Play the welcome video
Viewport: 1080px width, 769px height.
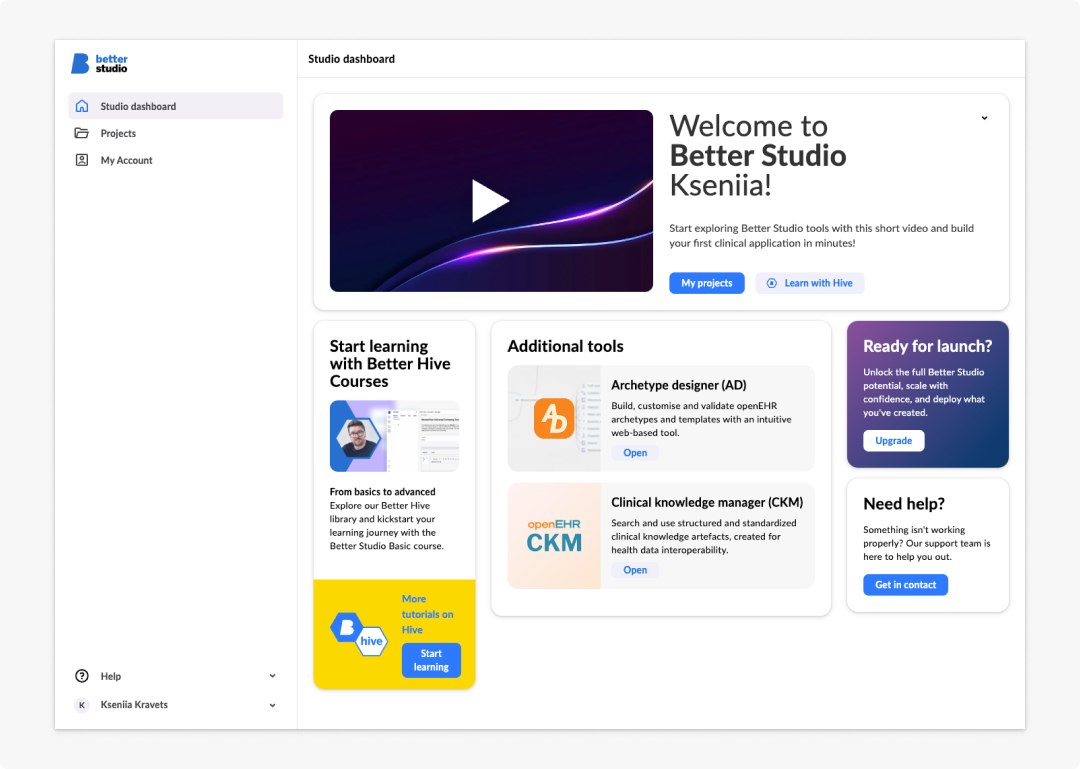[490, 201]
